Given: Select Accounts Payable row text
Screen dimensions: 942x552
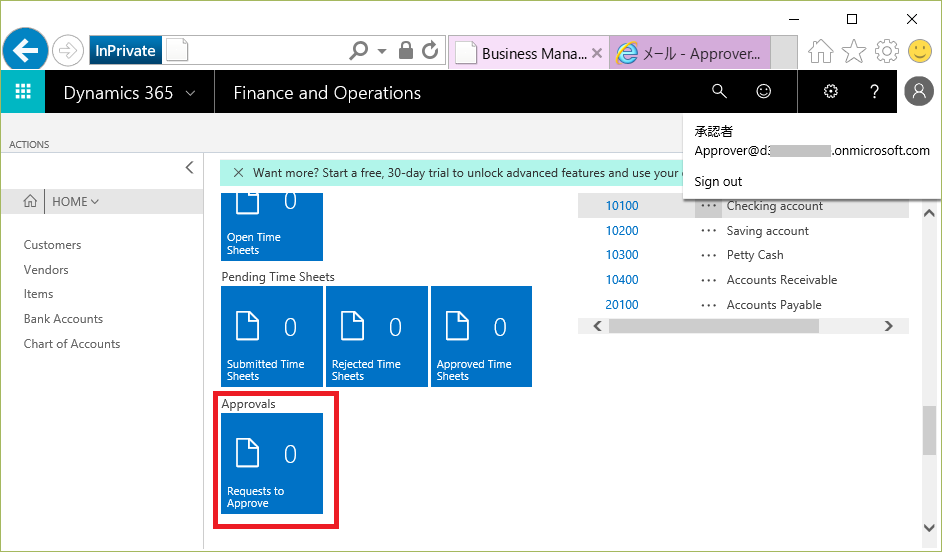Looking at the screenshot, I should pos(774,305).
